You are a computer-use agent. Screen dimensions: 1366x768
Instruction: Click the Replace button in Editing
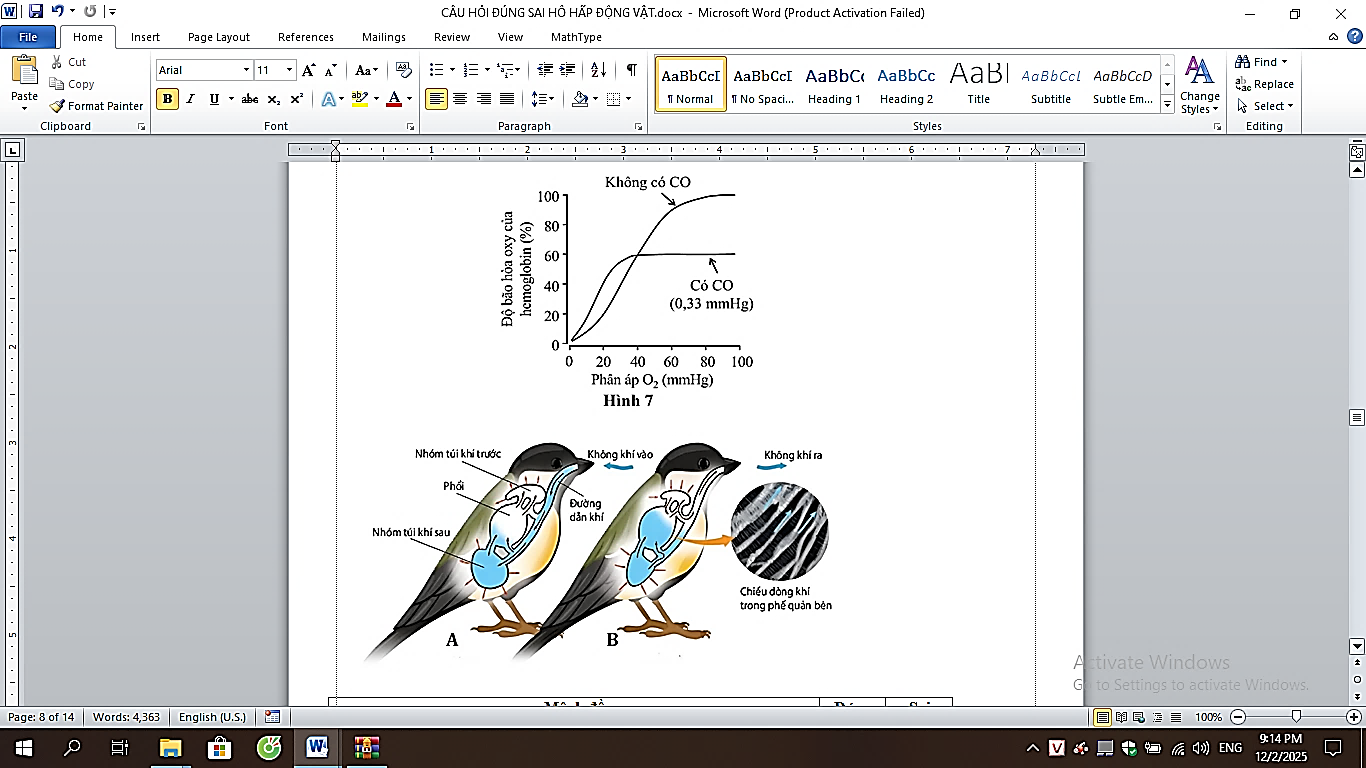(x=1265, y=84)
